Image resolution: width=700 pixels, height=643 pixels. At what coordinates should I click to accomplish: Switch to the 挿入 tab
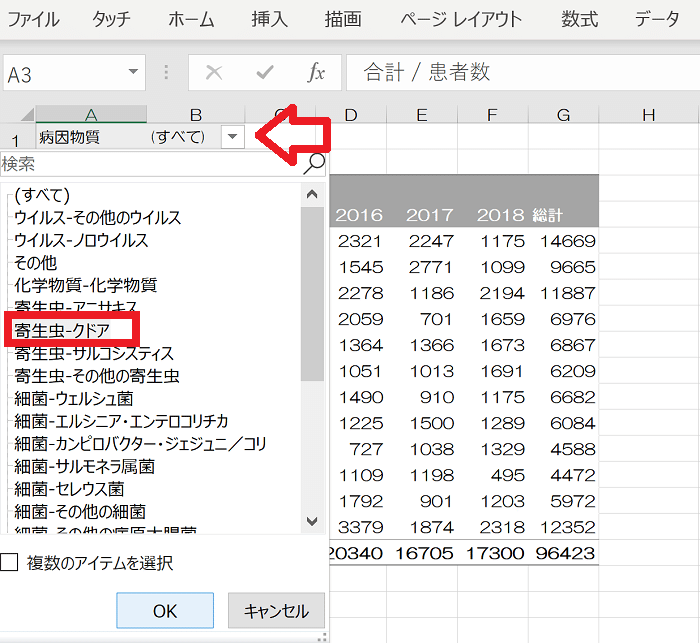269,20
